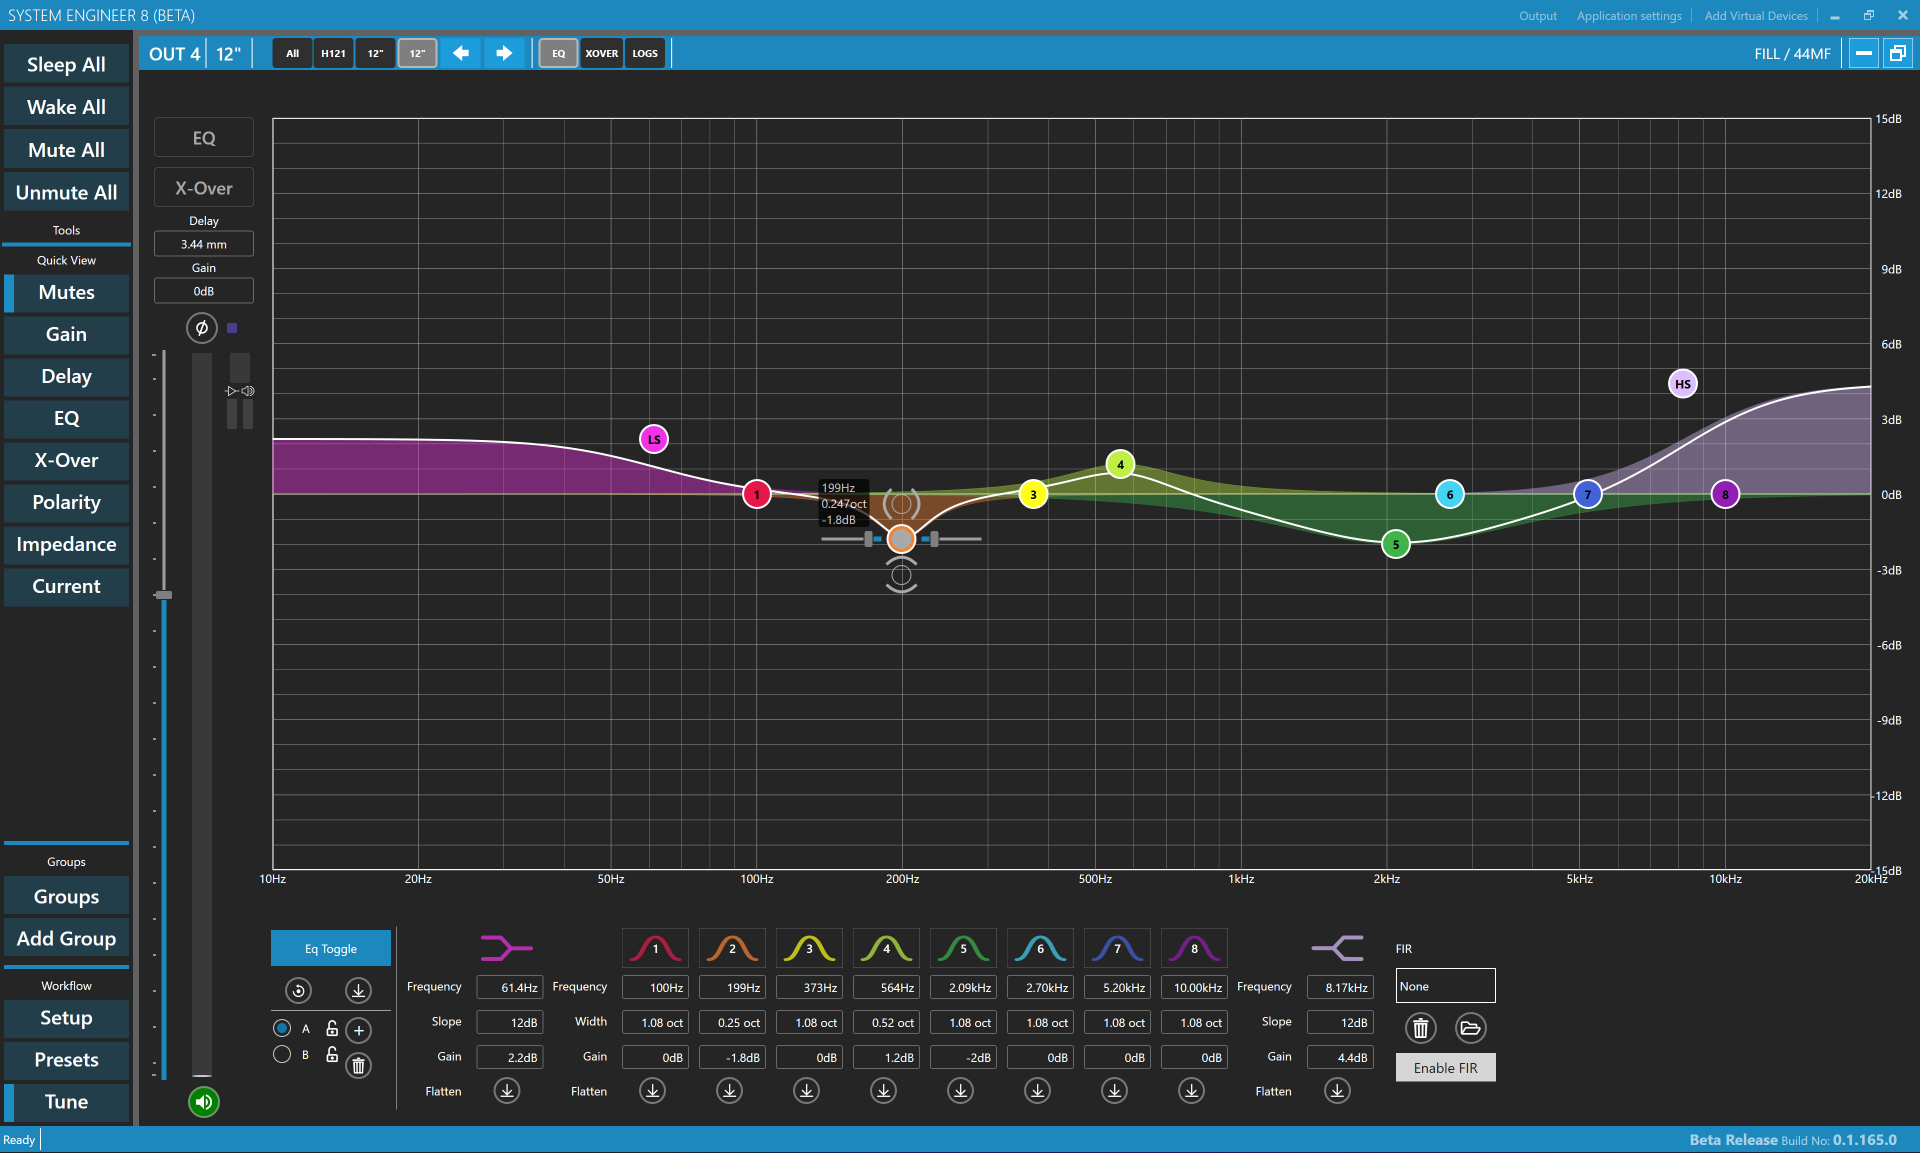This screenshot has height=1153, width=1920.
Task: Select EQ band 3 curve icon
Action: [810, 948]
